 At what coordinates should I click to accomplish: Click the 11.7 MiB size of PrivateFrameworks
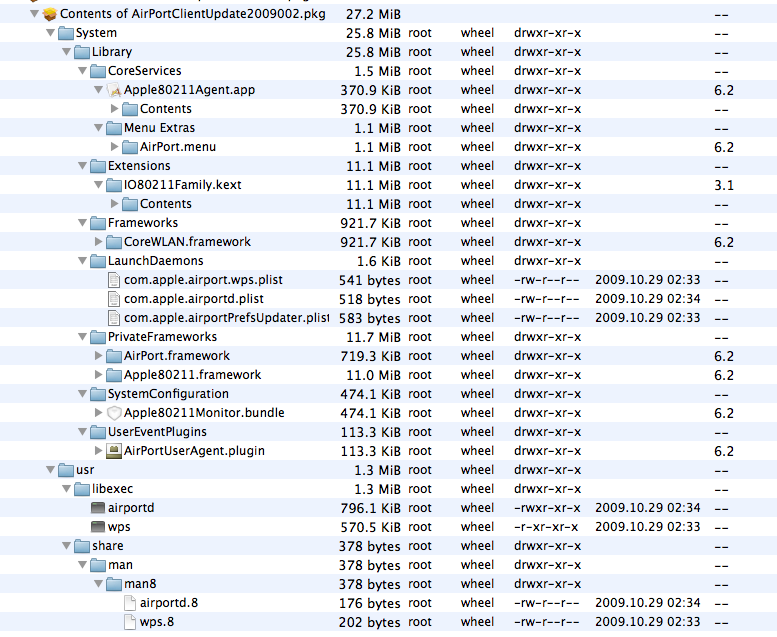coord(373,337)
